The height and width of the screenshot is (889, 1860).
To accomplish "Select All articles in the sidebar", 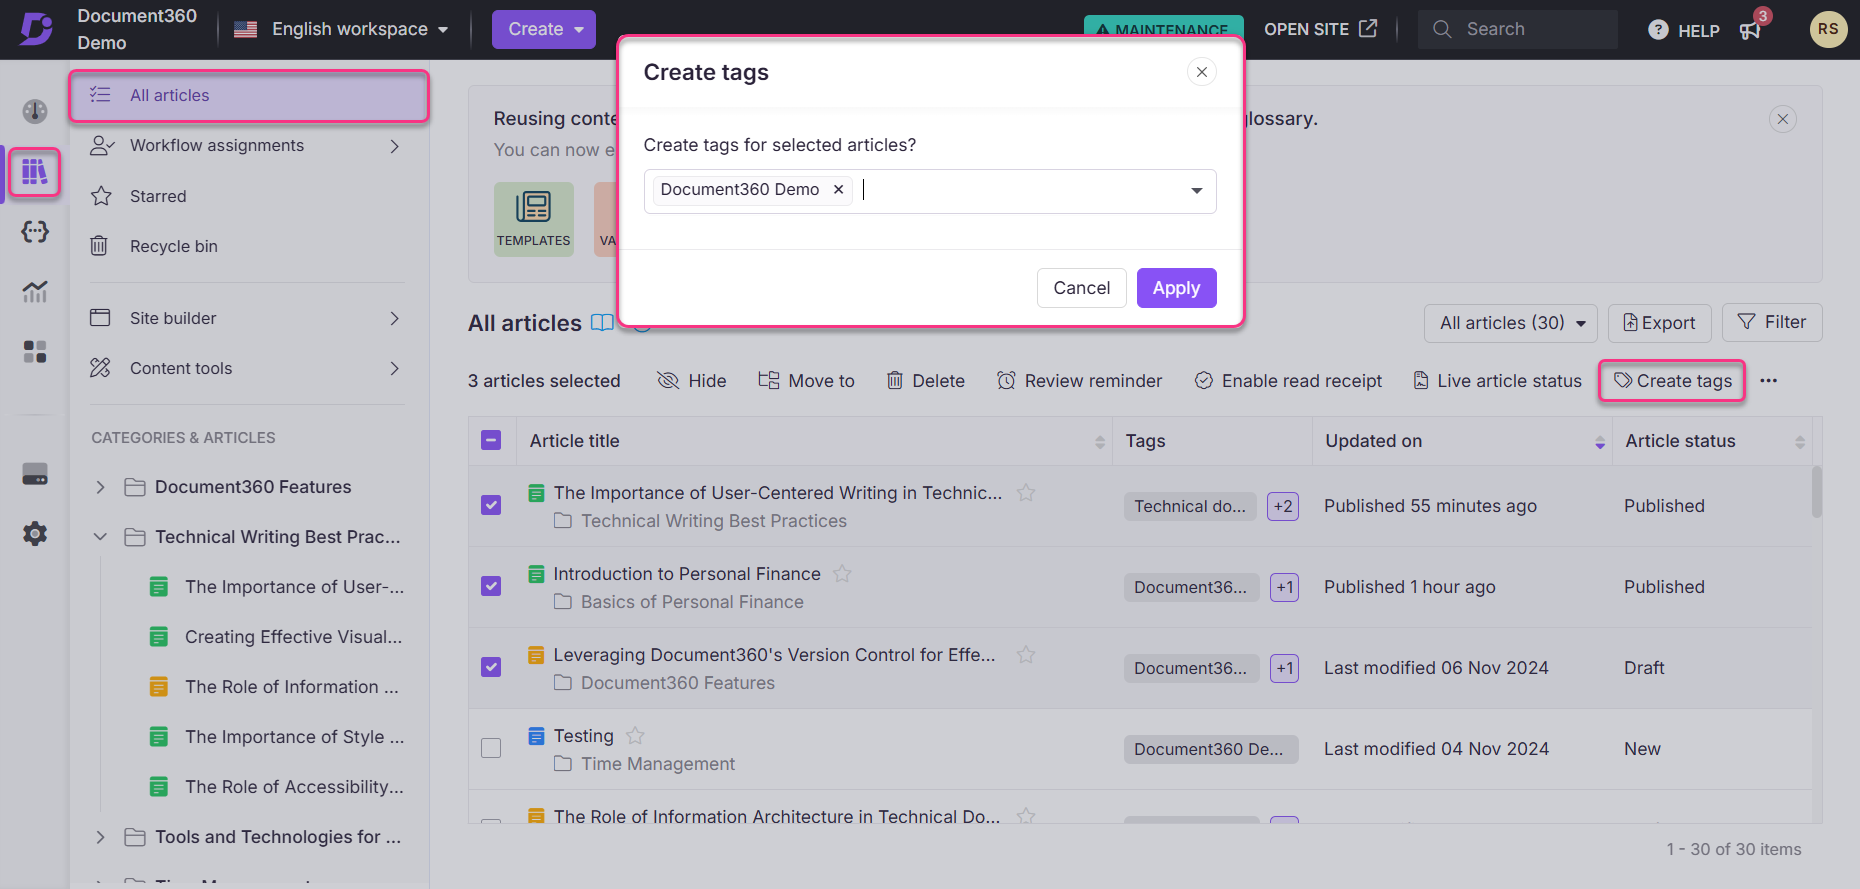I will pos(249,96).
